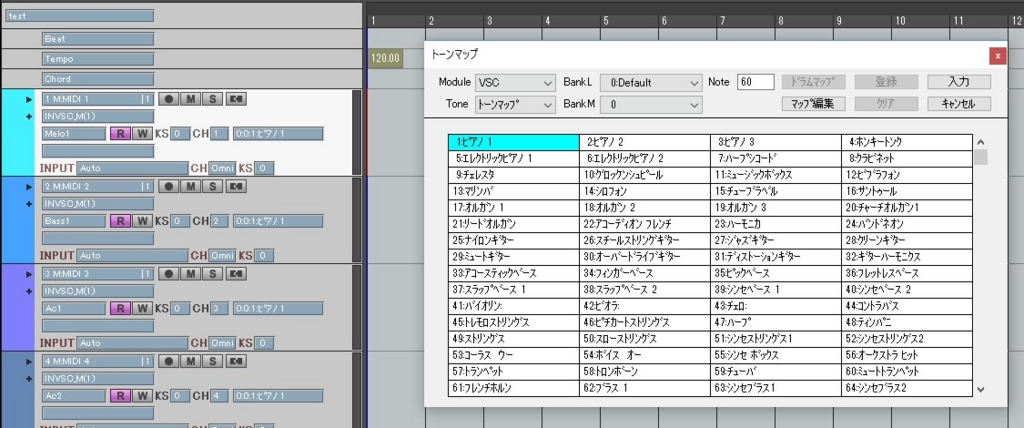Click the monitor icon on MIDI 2 track
Image resolution: width=1024 pixels, height=428 pixels.
235,186
